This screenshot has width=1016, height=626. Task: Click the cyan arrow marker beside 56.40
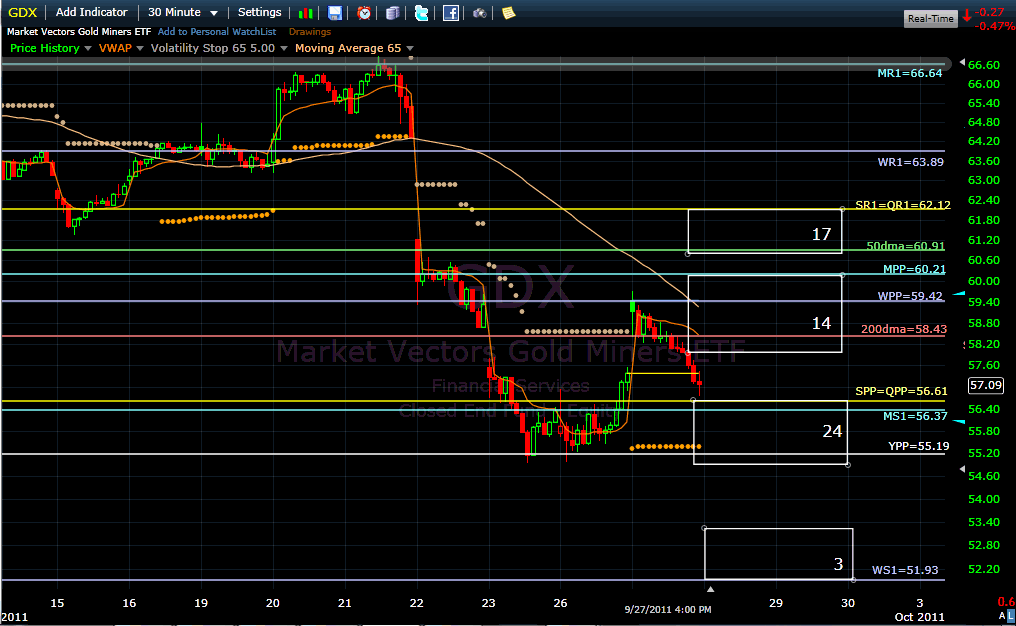(x=958, y=421)
